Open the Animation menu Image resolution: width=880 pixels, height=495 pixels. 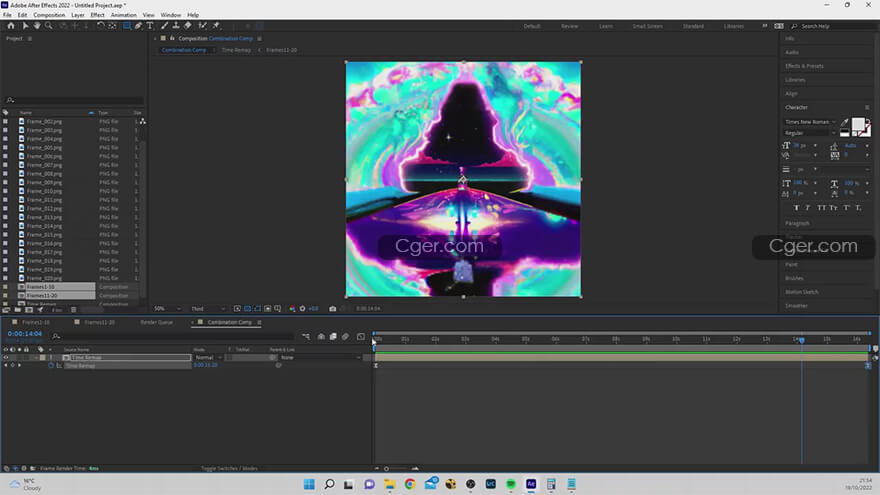(123, 15)
